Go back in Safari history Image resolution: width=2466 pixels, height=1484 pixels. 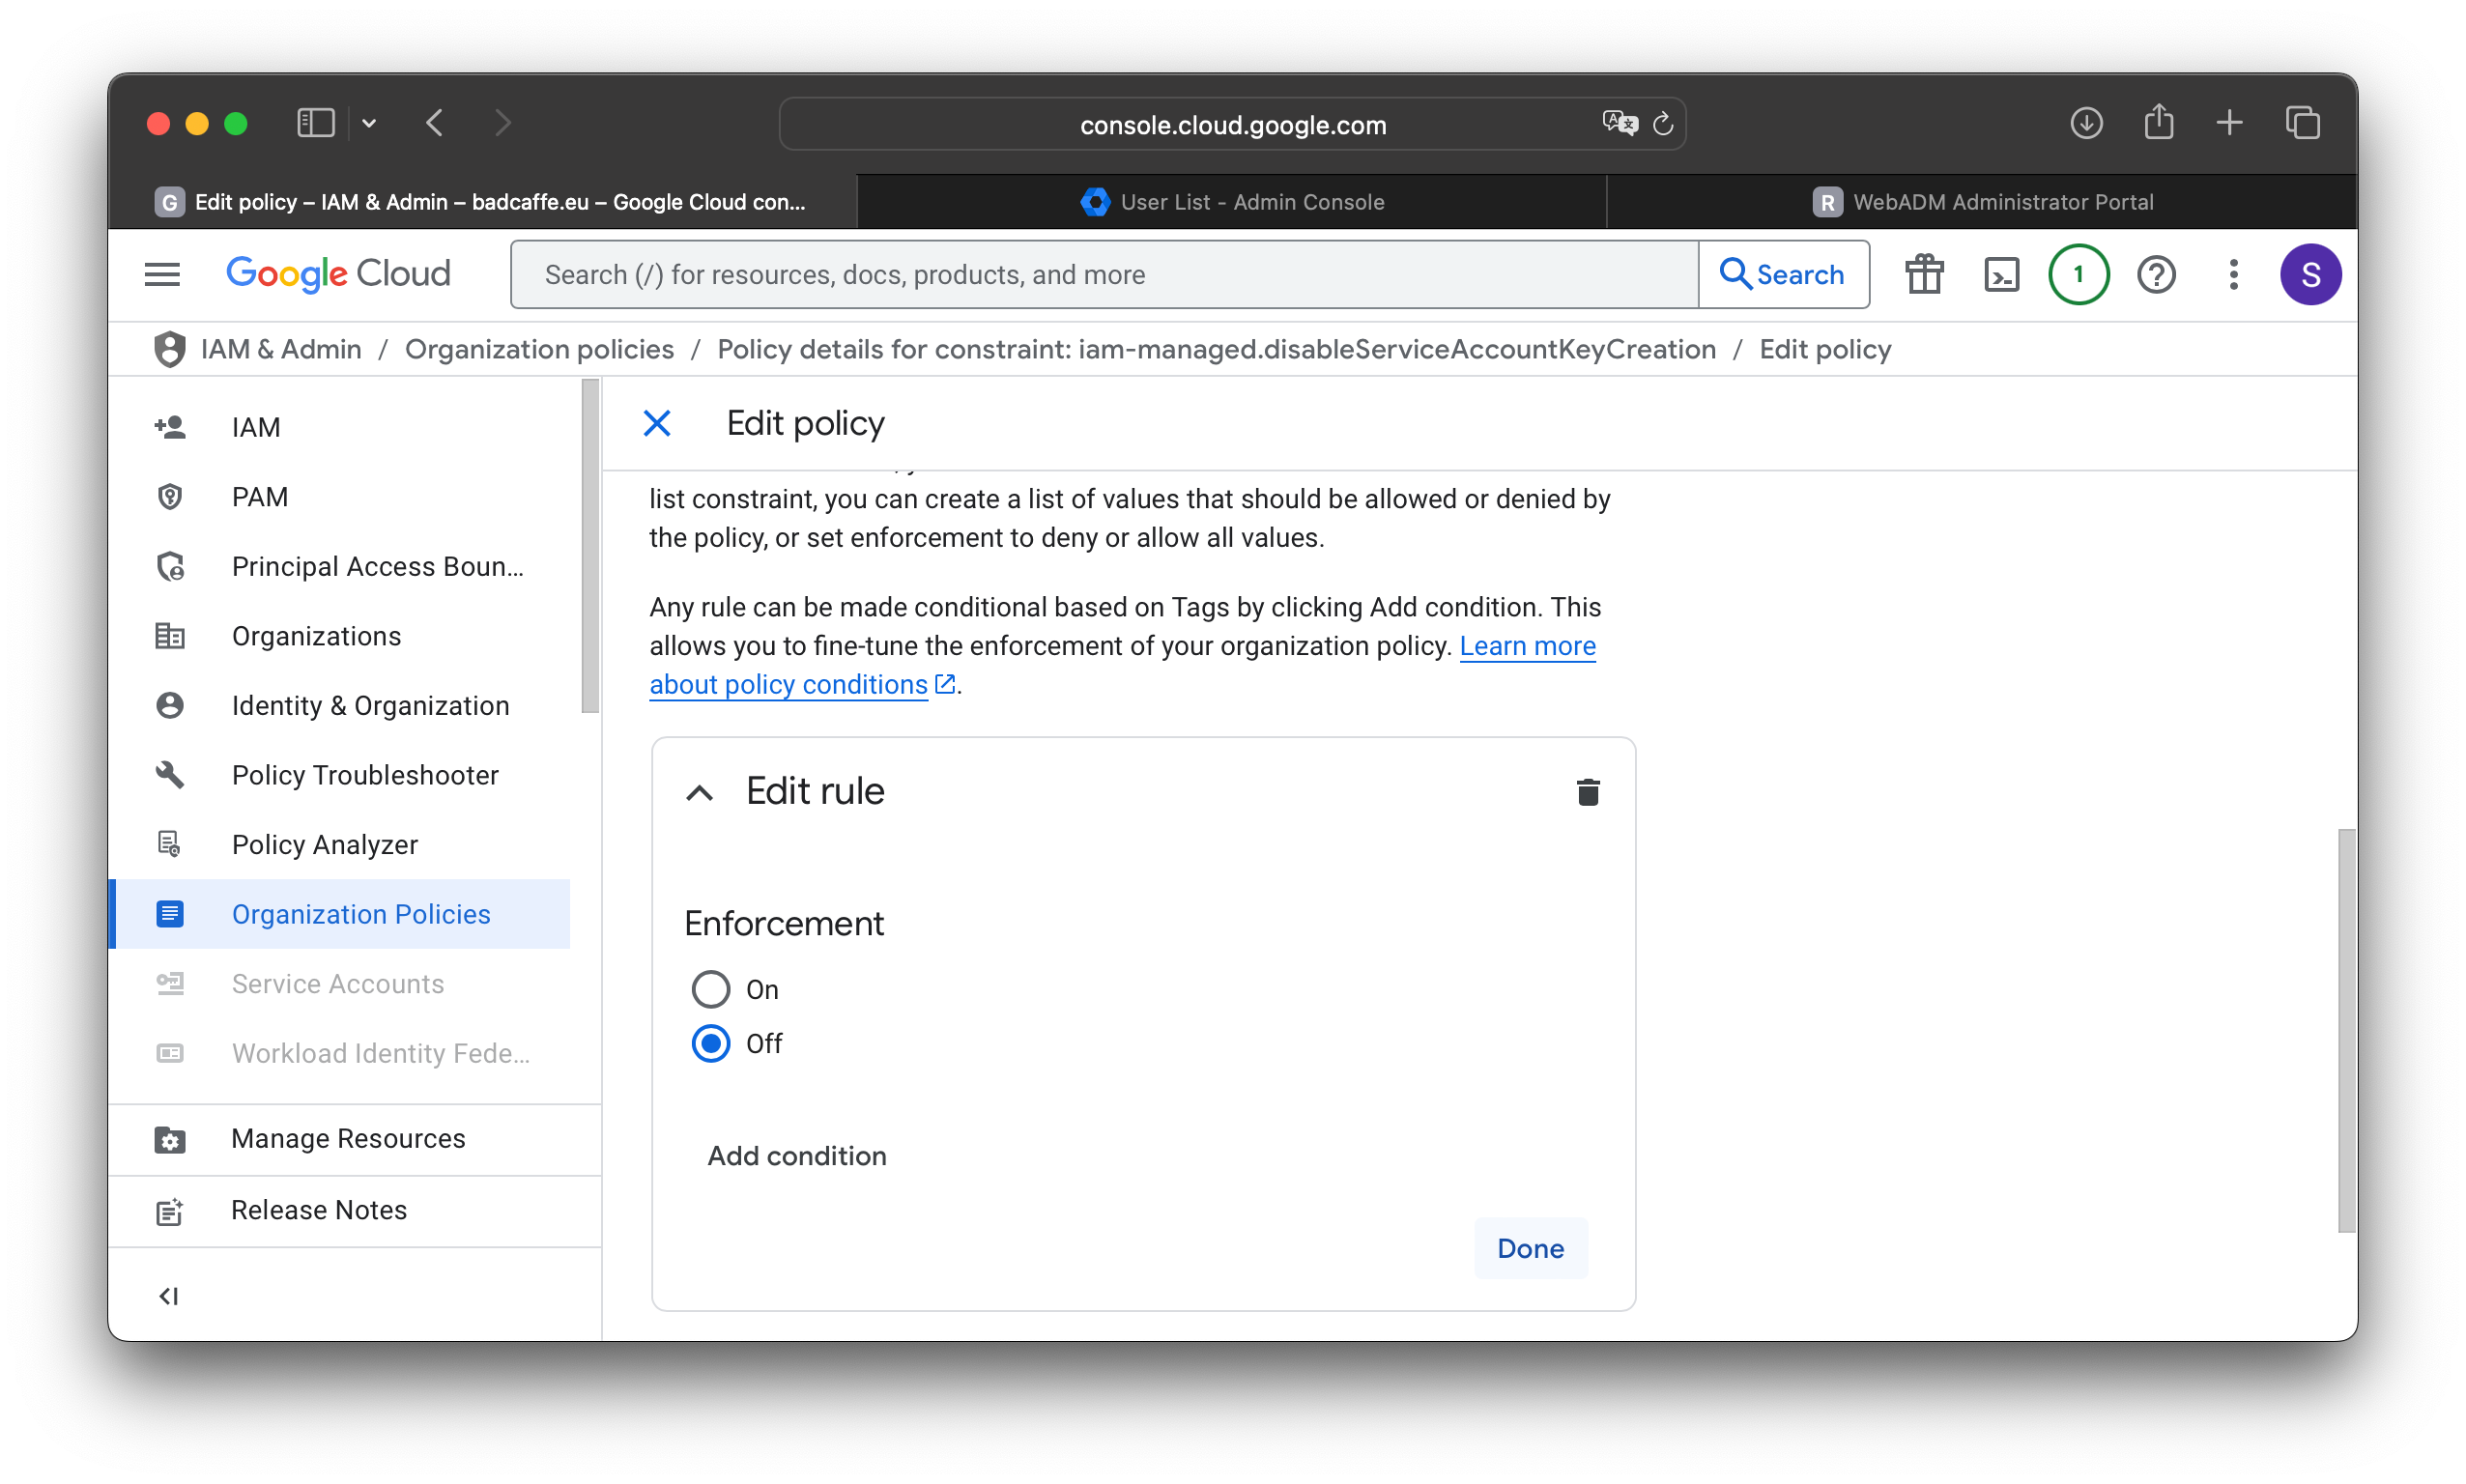click(x=435, y=123)
